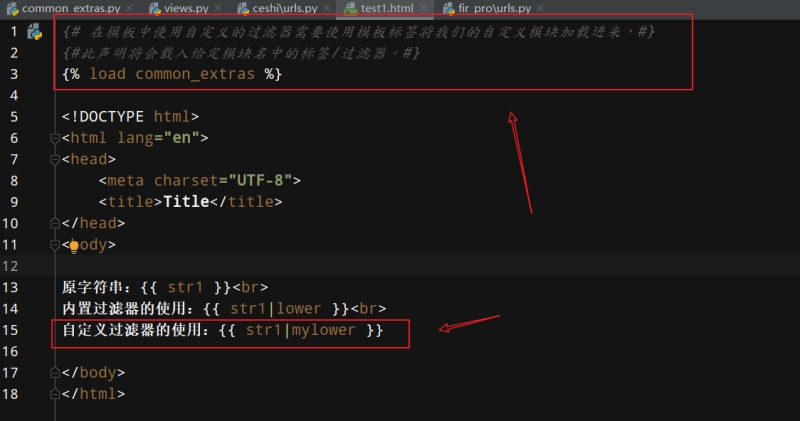Switch to the views.py tab
Viewport: 800px width, 421px height.
click(x=186, y=9)
